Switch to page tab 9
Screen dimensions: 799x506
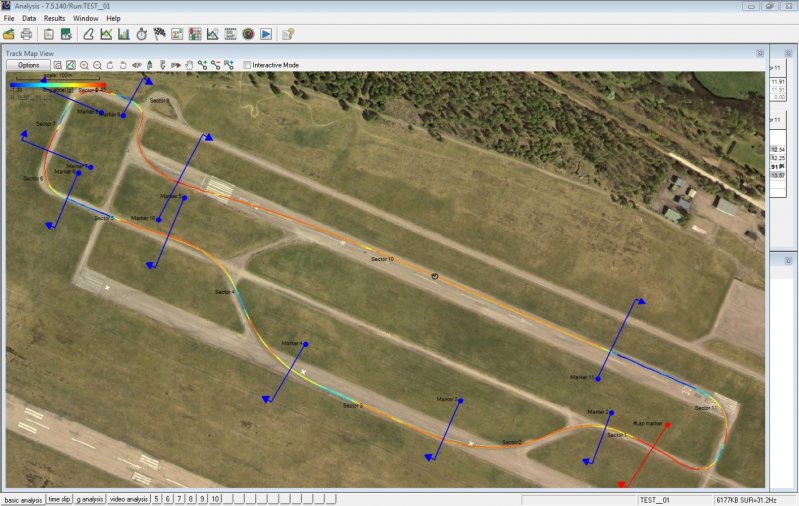[202, 499]
